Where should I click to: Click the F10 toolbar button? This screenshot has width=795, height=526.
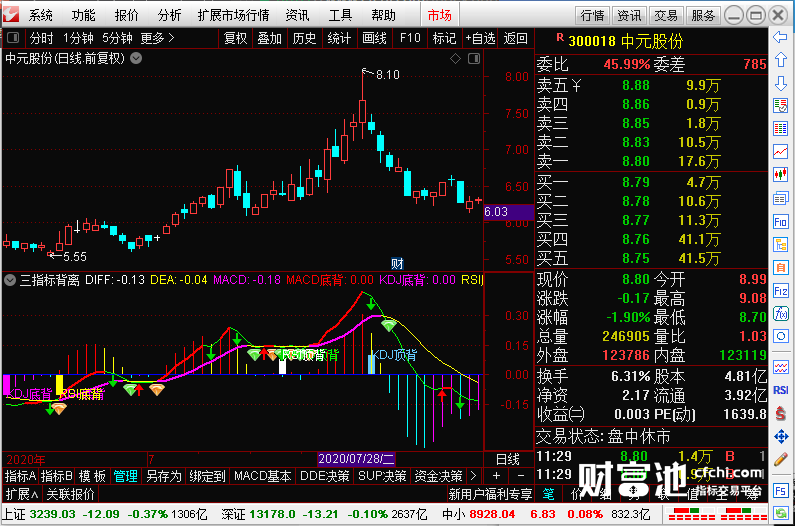(x=410, y=38)
